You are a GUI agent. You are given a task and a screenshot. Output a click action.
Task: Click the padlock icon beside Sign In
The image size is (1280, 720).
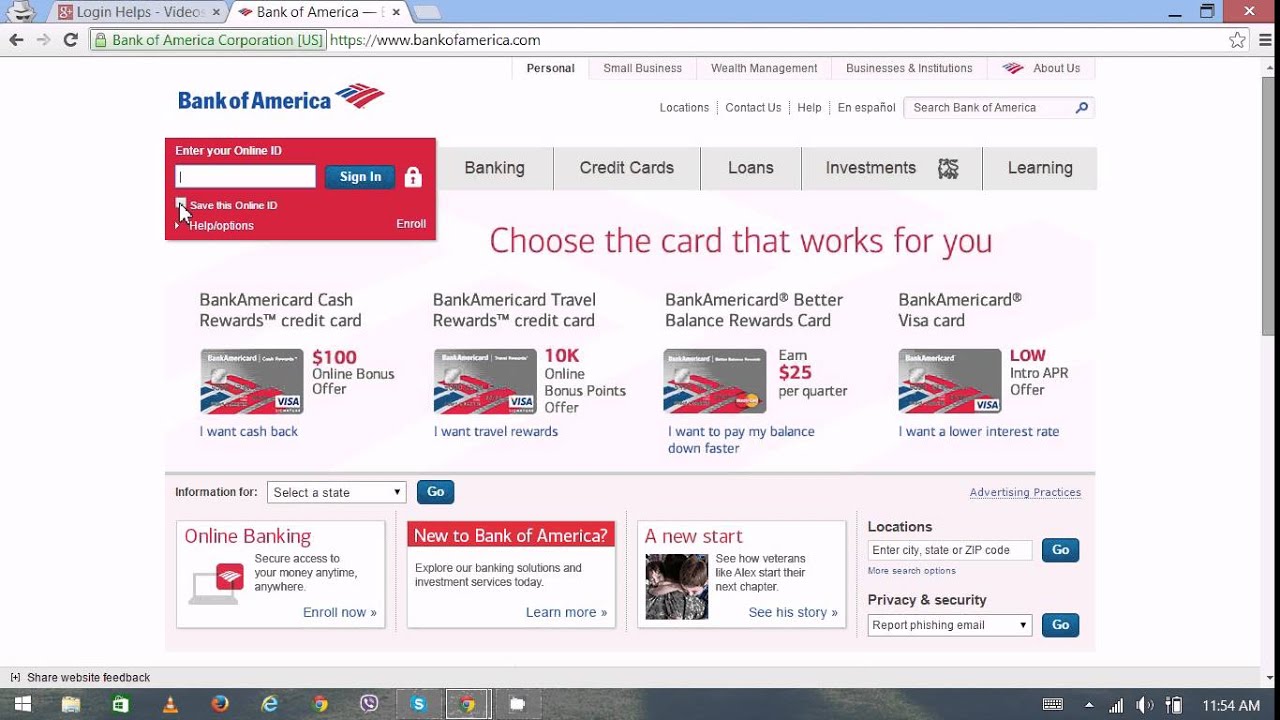pyautogui.click(x=413, y=177)
